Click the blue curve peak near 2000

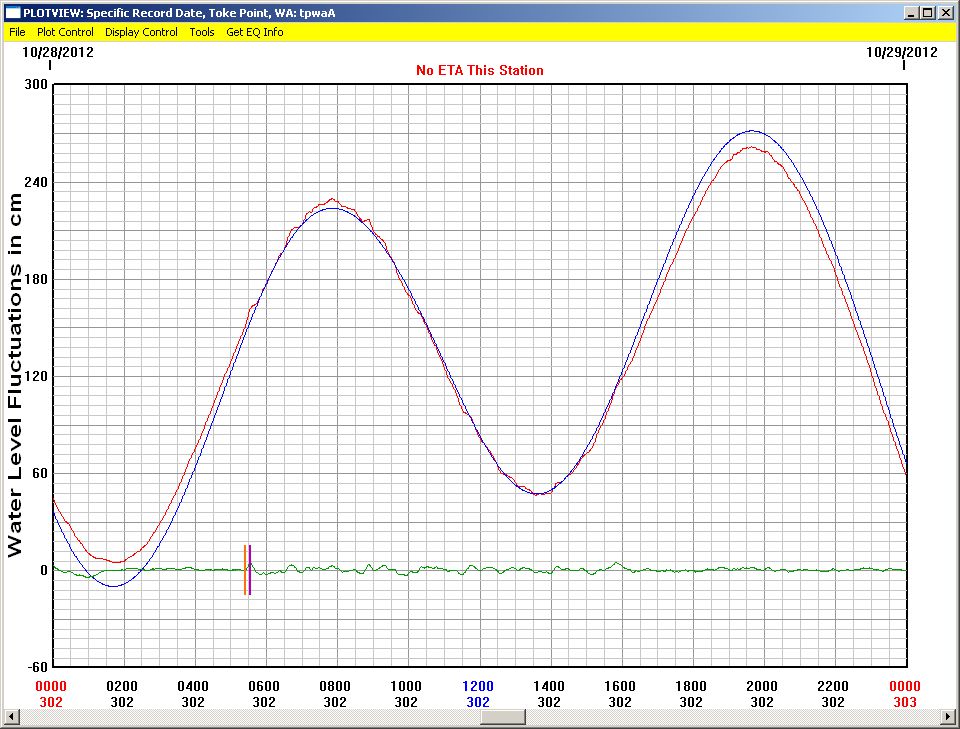click(x=752, y=131)
